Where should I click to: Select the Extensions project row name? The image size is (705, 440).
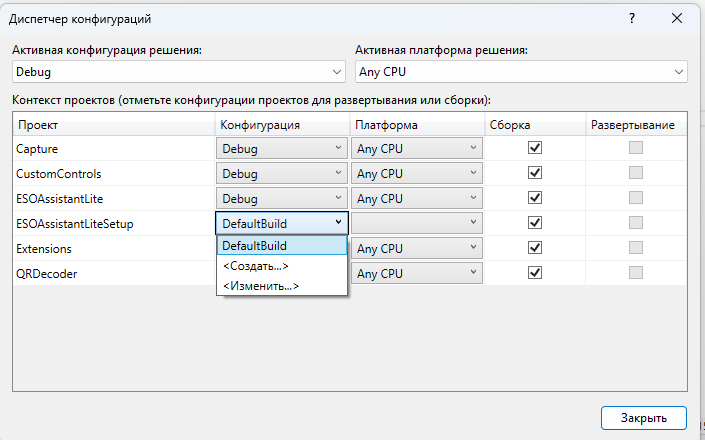tap(44, 248)
